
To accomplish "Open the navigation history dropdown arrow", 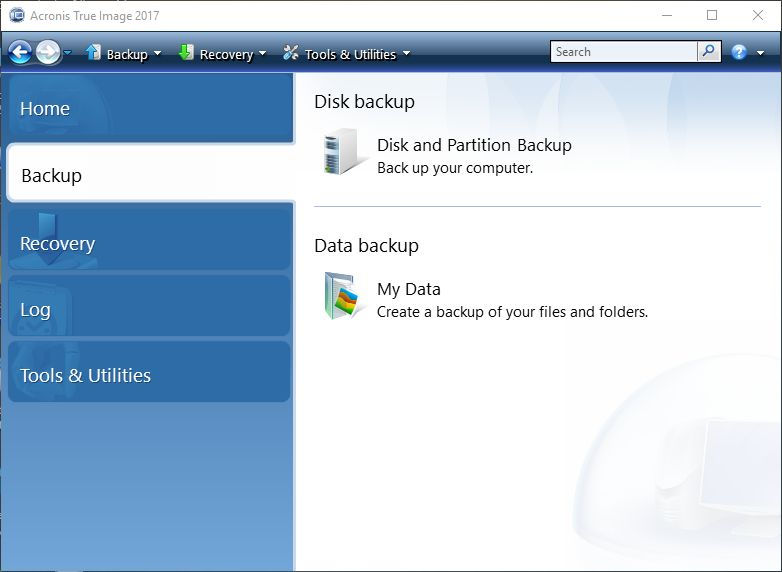I will coord(68,52).
